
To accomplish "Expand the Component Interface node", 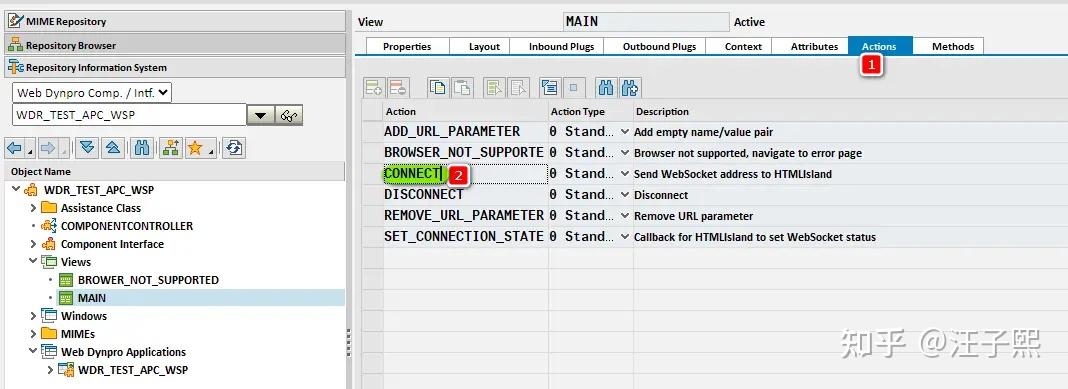I will (x=33, y=244).
